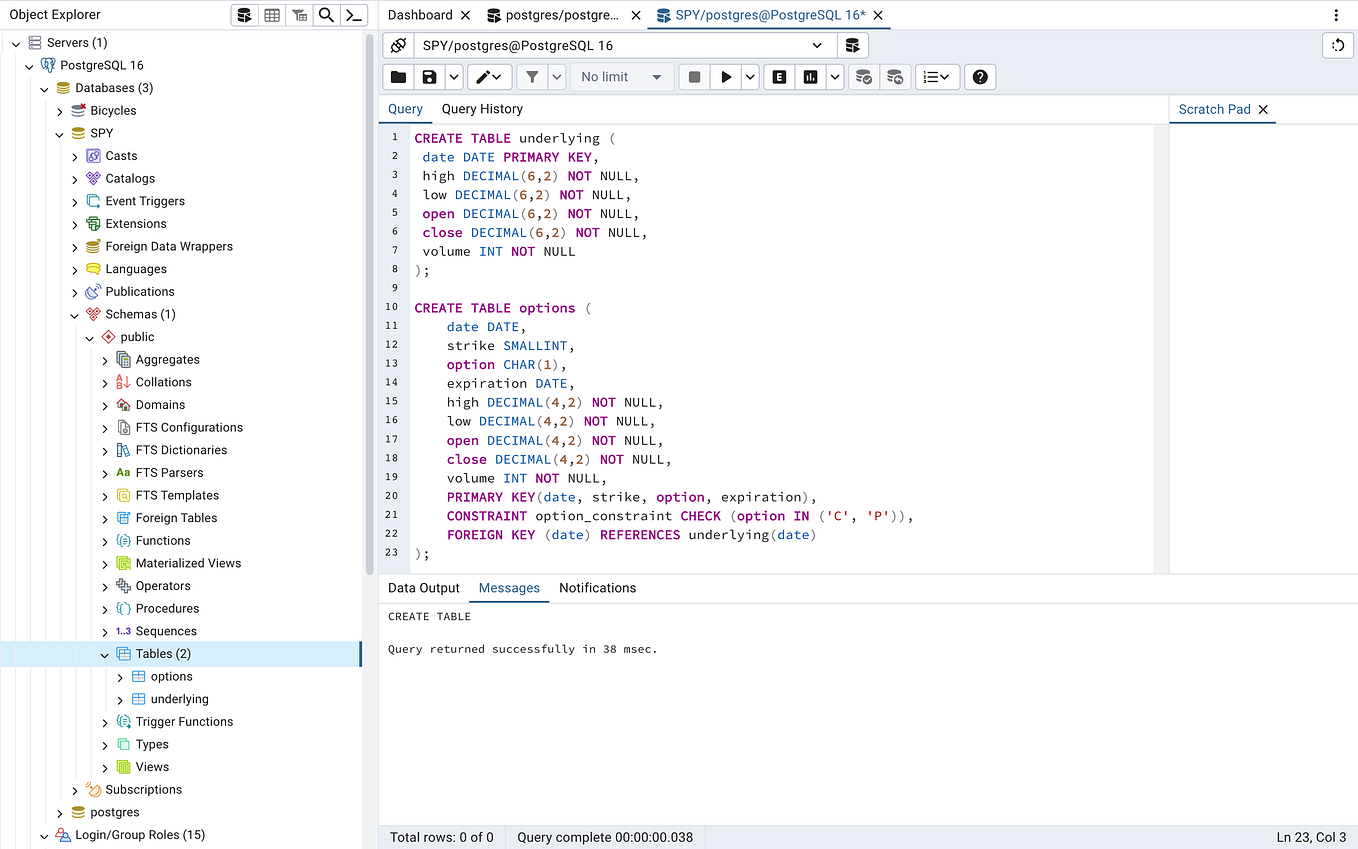Screen dimensions: 1358x849
Task: Open the PSQL Tool terminal icon
Action: (353, 14)
